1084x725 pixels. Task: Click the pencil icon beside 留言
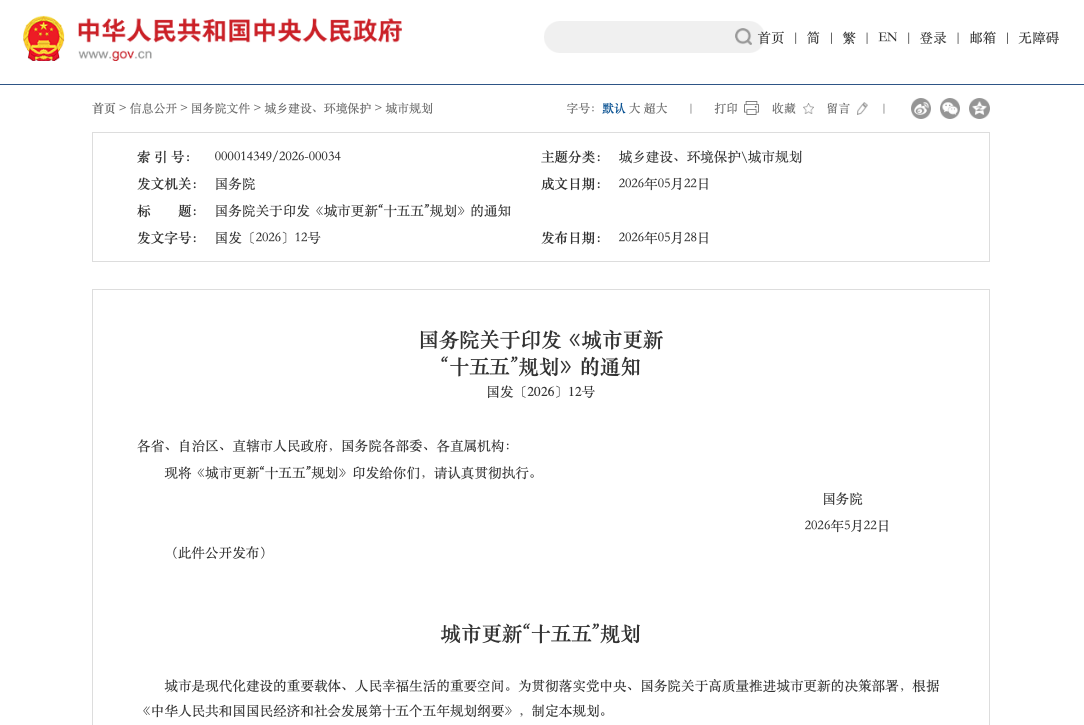click(x=862, y=109)
